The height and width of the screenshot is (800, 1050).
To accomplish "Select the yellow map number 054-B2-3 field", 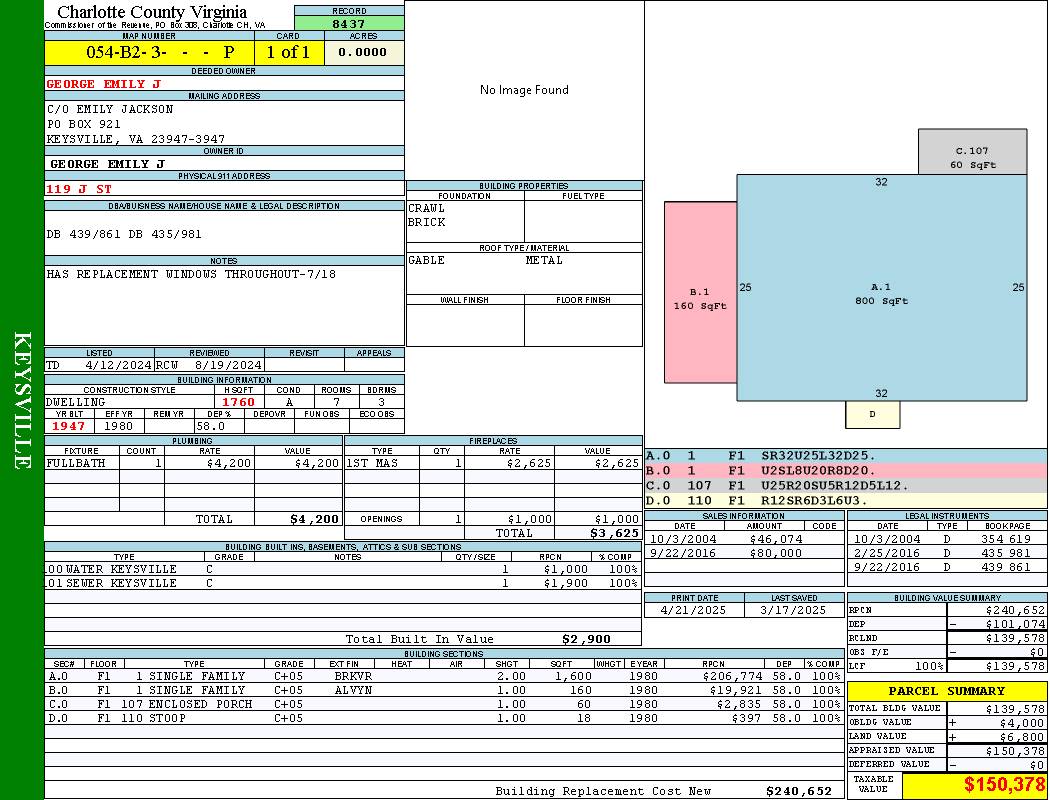I will point(149,52).
